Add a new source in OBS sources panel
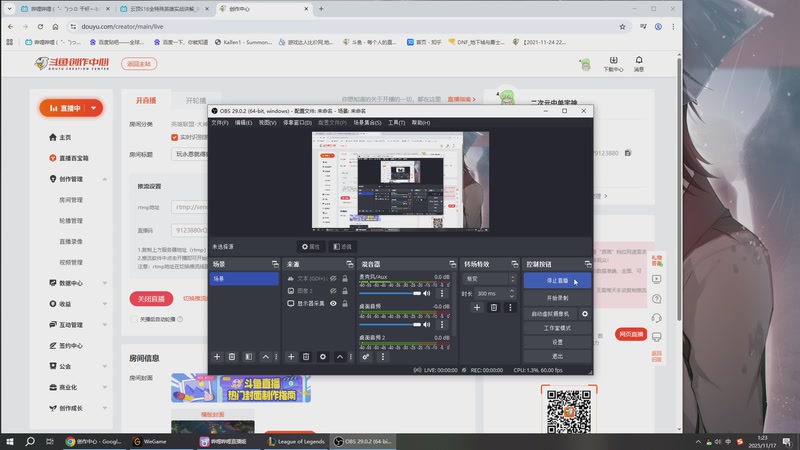 pyautogui.click(x=291, y=357)
